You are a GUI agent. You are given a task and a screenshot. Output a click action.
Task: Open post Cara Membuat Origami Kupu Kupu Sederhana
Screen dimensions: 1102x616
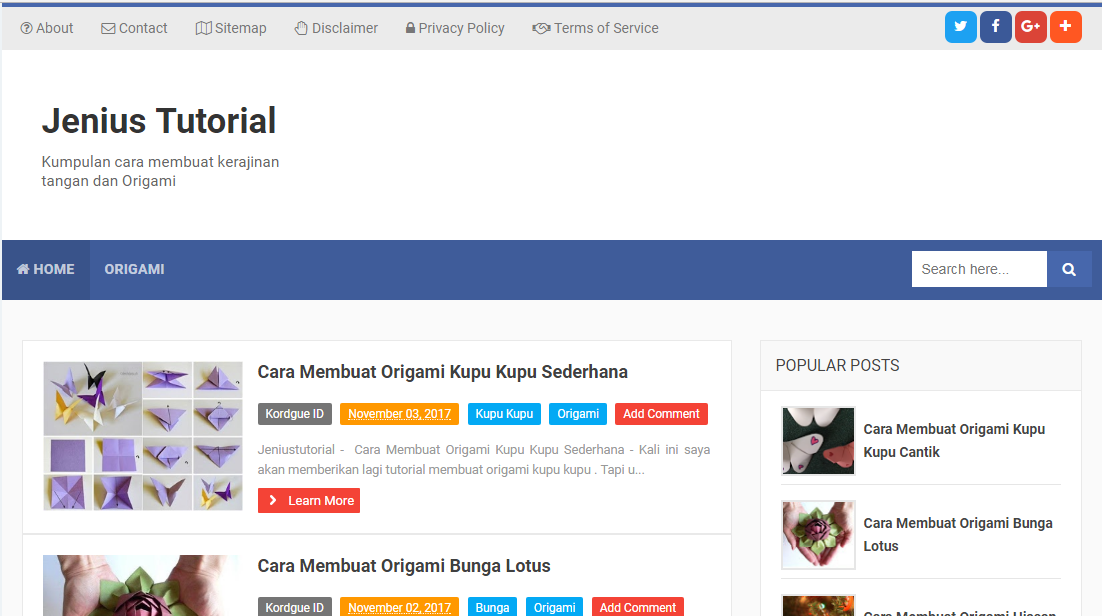(443, 372)
